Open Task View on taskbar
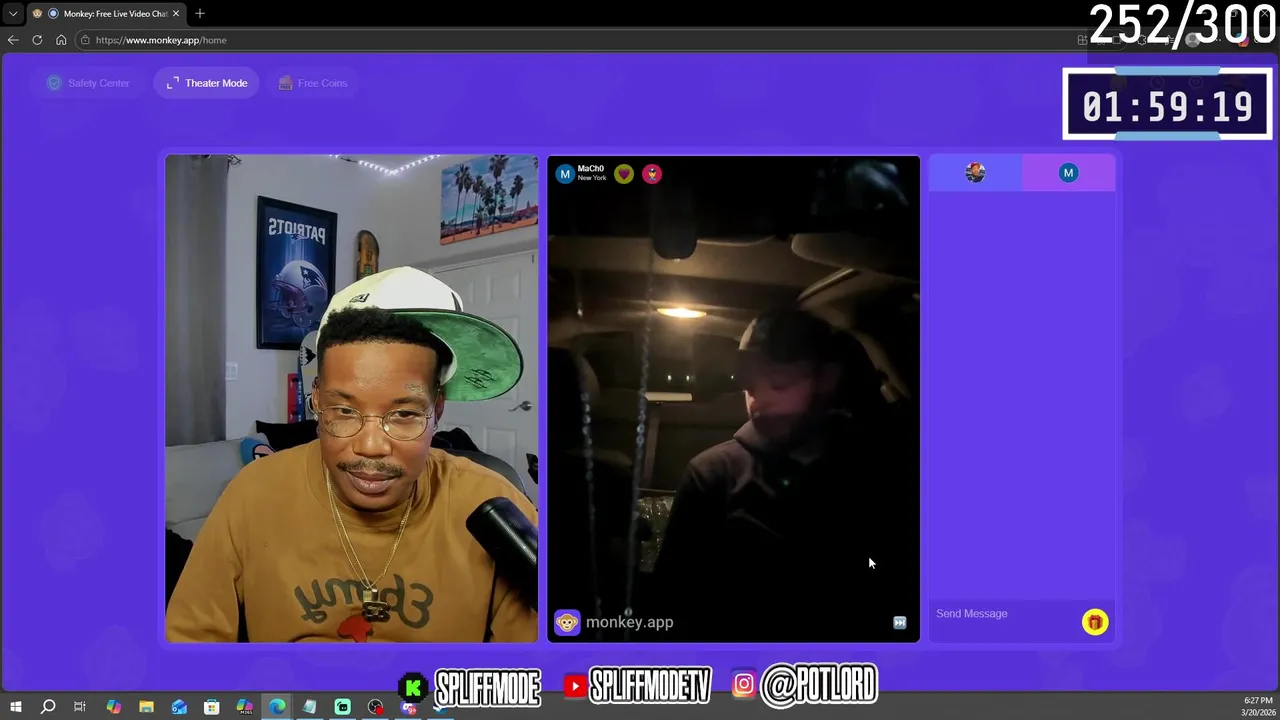This screenshot has height=720, width=1280. (x=80, y=707)
